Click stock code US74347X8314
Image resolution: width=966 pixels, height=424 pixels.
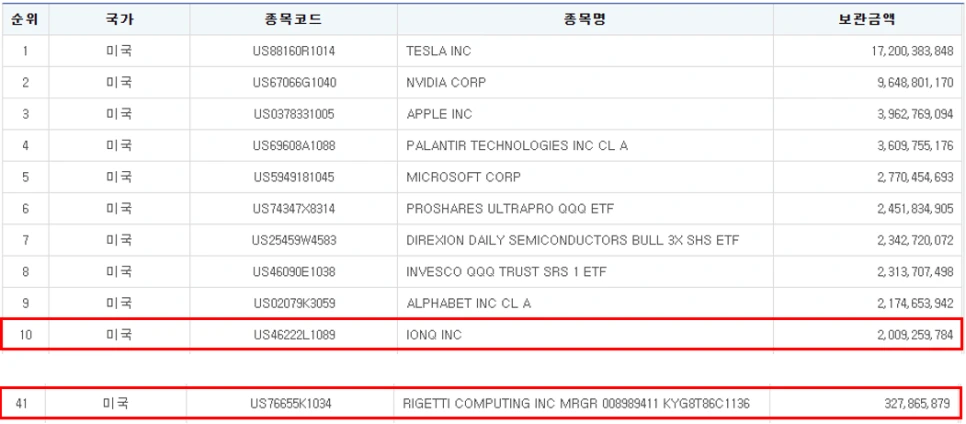click(294, 209)
